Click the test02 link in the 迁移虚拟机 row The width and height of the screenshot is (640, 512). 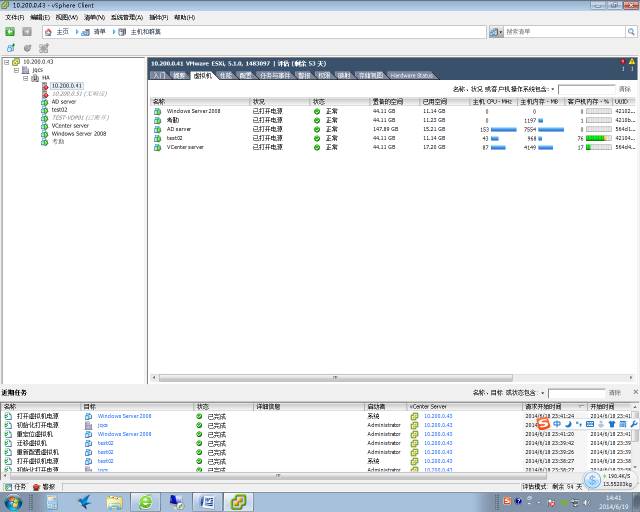tap(105, 443)
